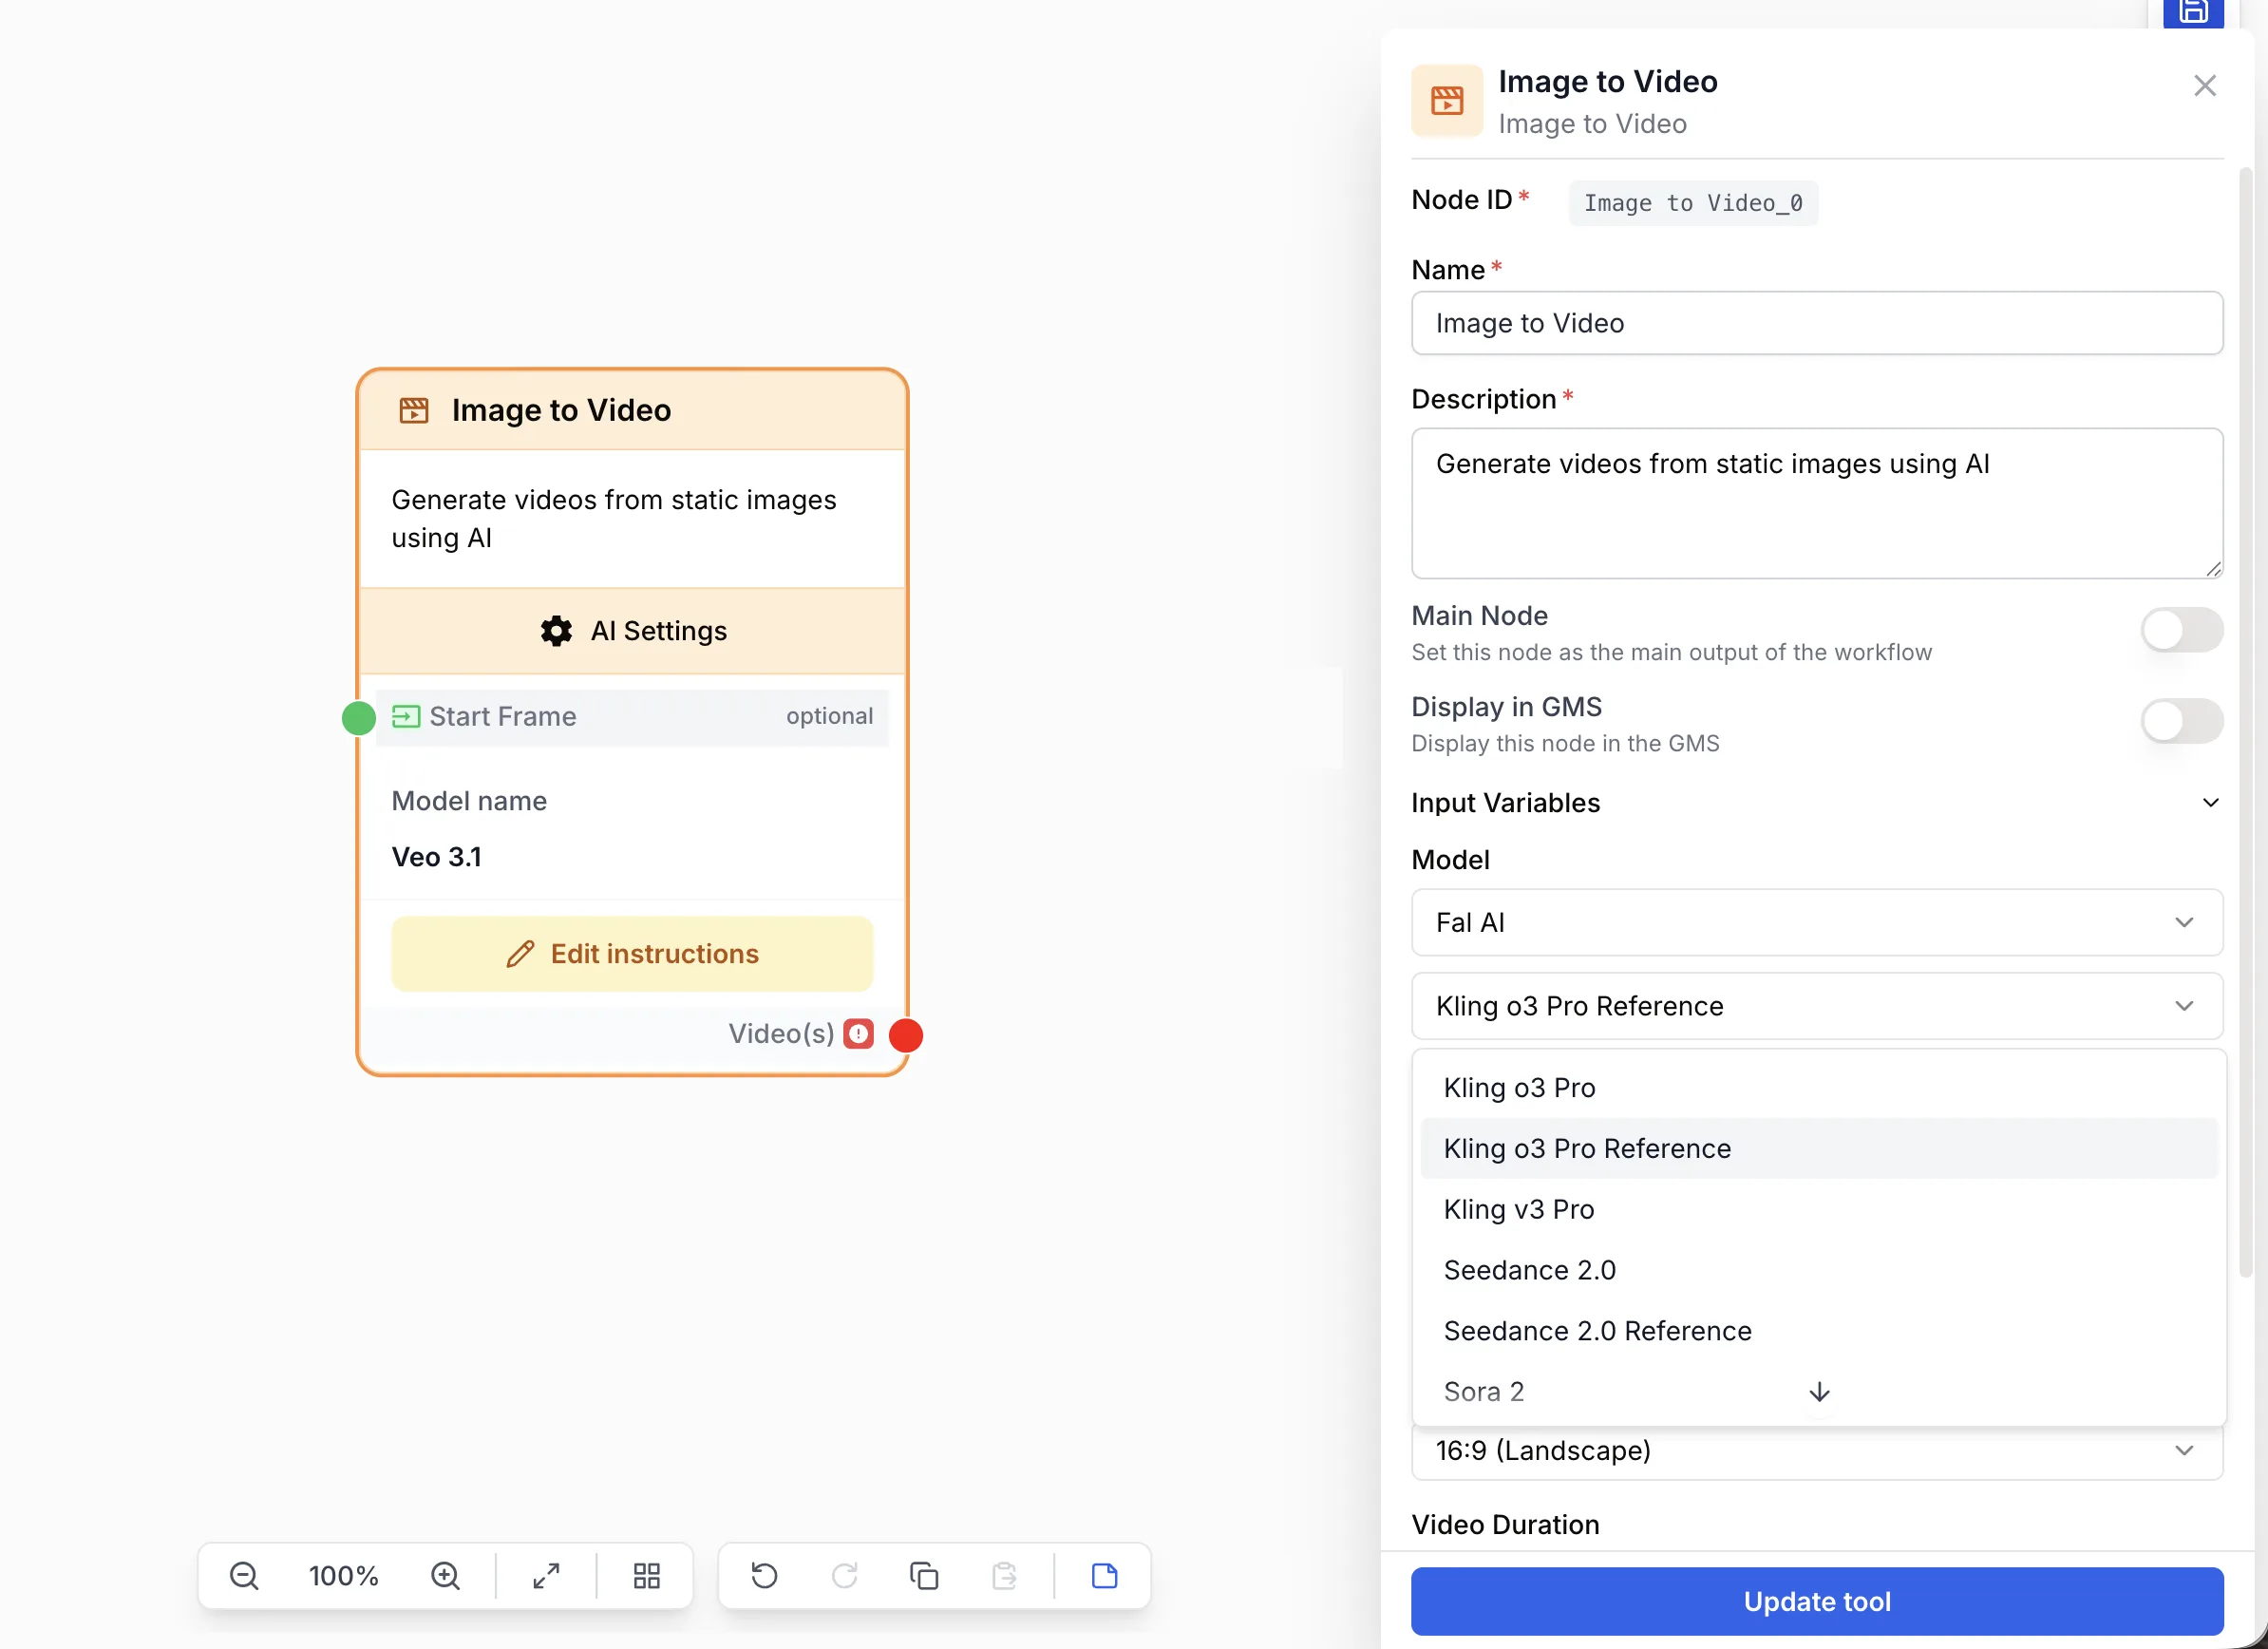Click the zoom in magnifier icon
This screenshot has height=1649, width=2268.
445,1576
